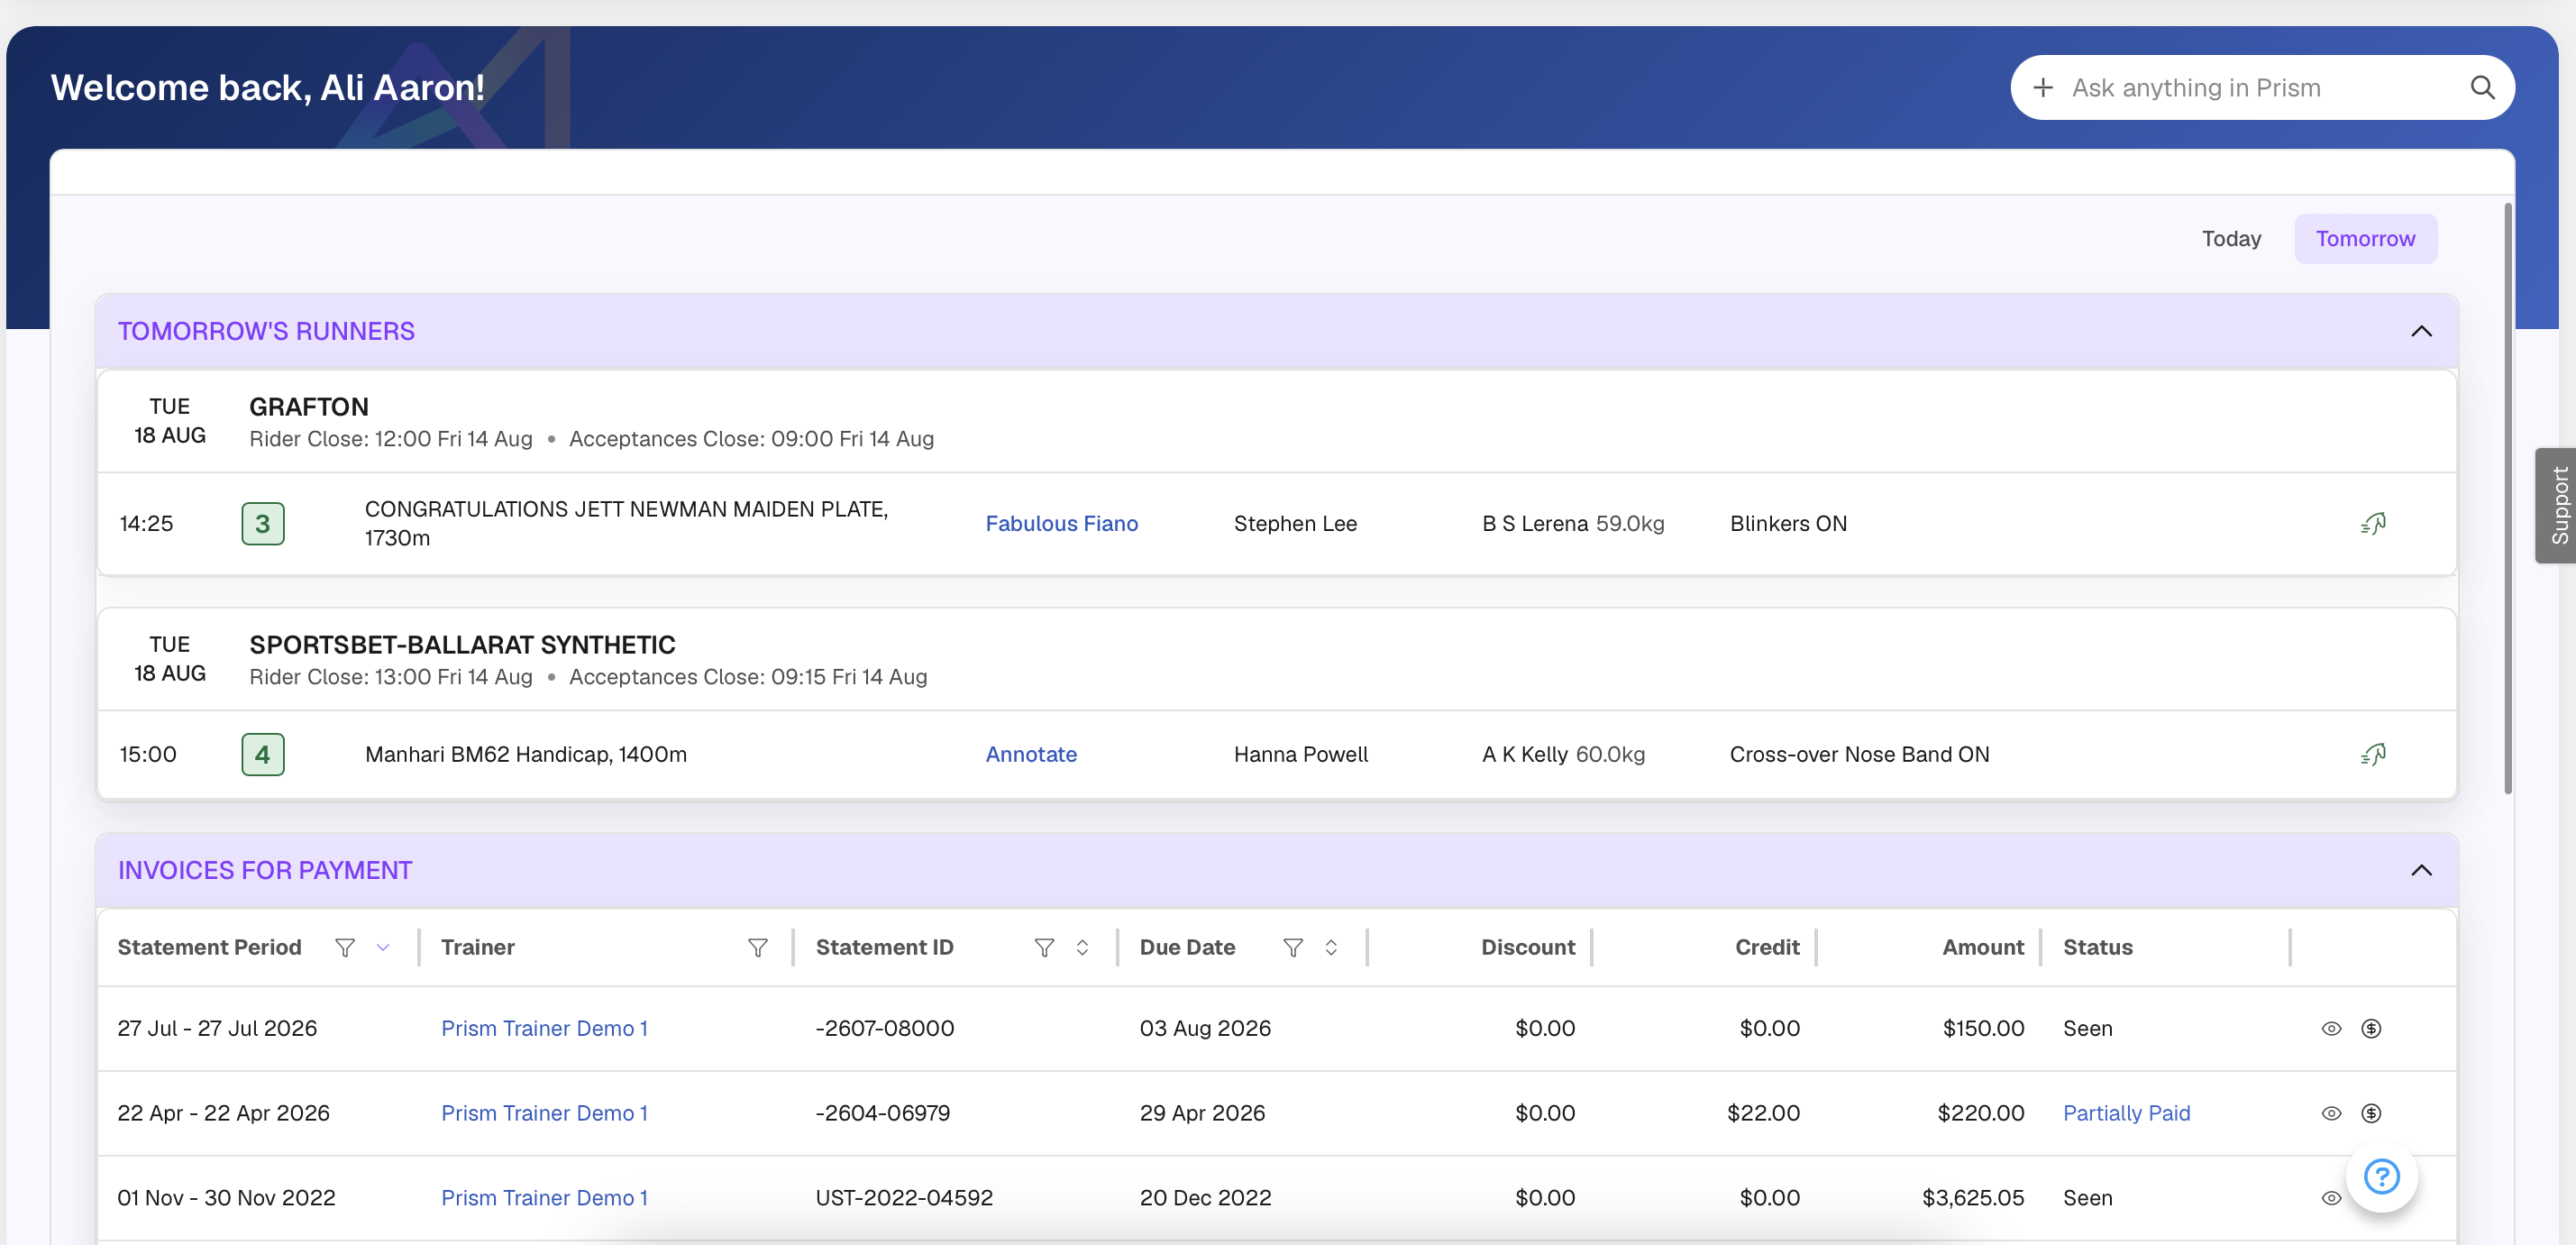Click race number 3 badge
This screenshot has height=1245, width=2576.
(263, 523)
